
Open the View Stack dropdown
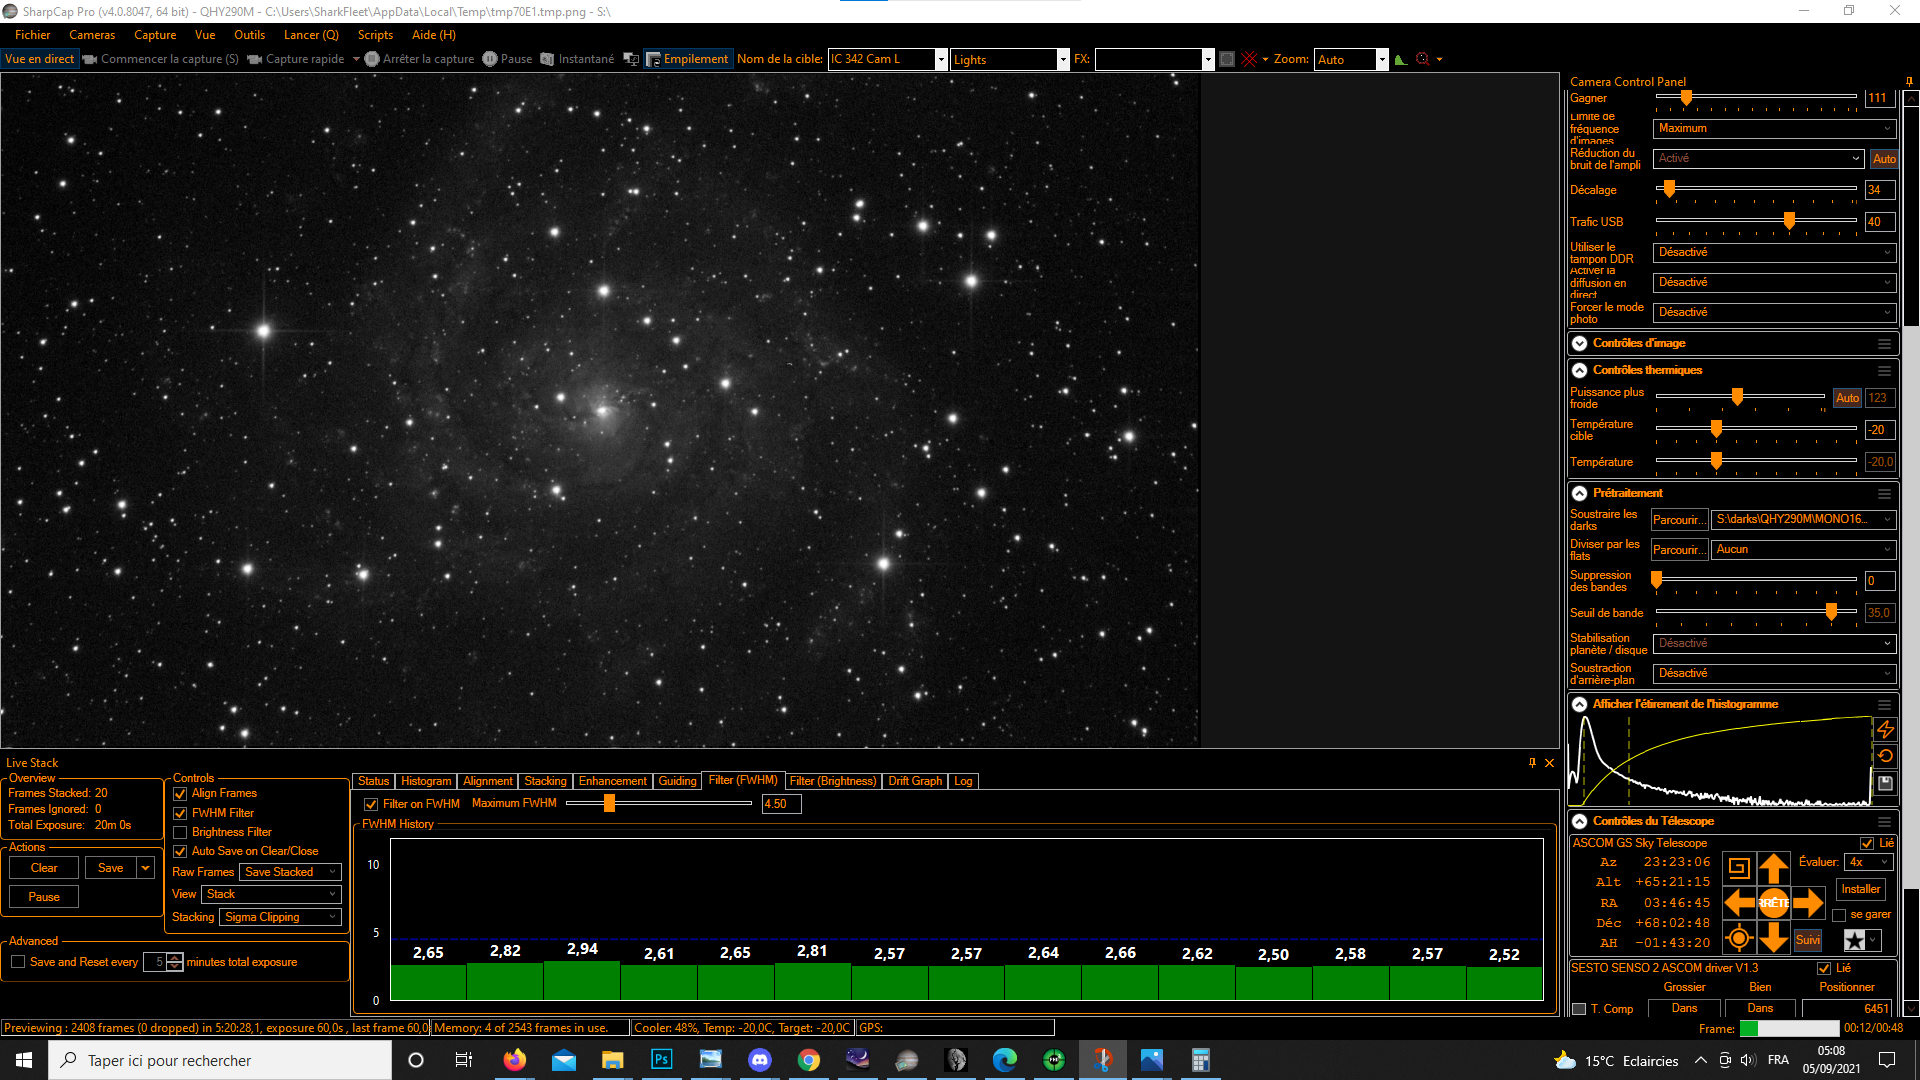[x=271, y=894]
